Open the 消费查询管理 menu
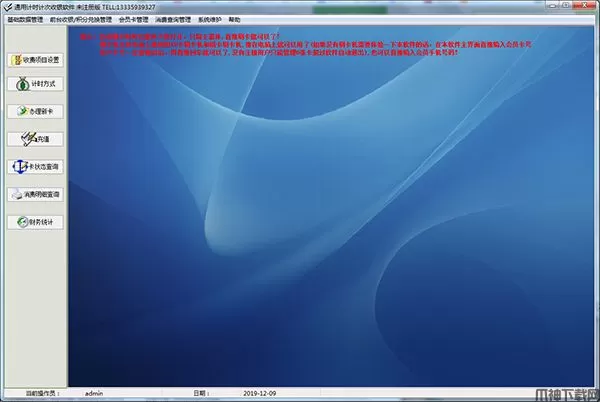The height and width of the screenshot is (402, 600). [x=173, y=20]
